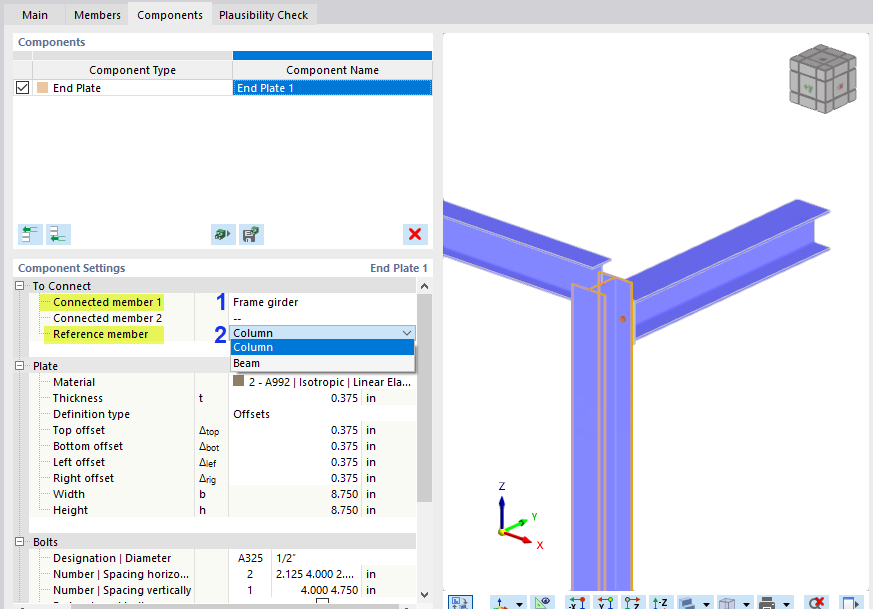The height and width of the screenshot is (609, 873).
Task: Select the Reference member row label
Action: click(x=101, y=335)
